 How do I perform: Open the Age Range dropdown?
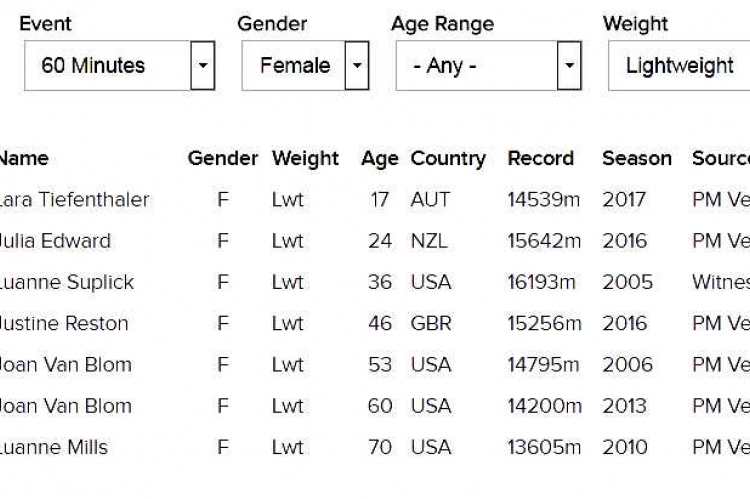pyautogui.click(x=475, y=66)
